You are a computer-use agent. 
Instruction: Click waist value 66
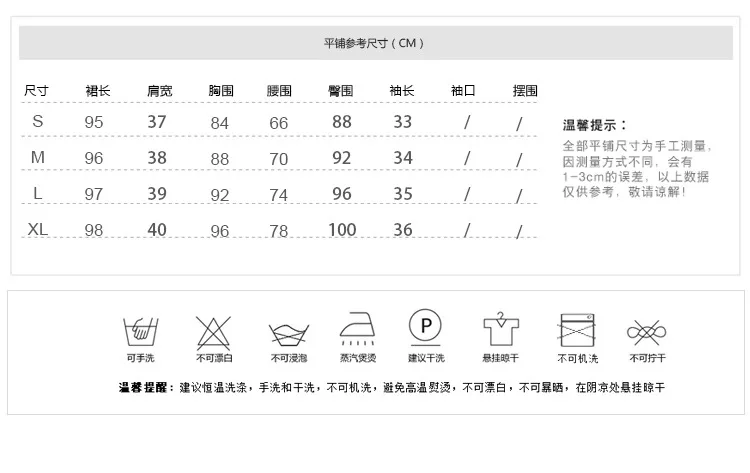pos(278,123)
